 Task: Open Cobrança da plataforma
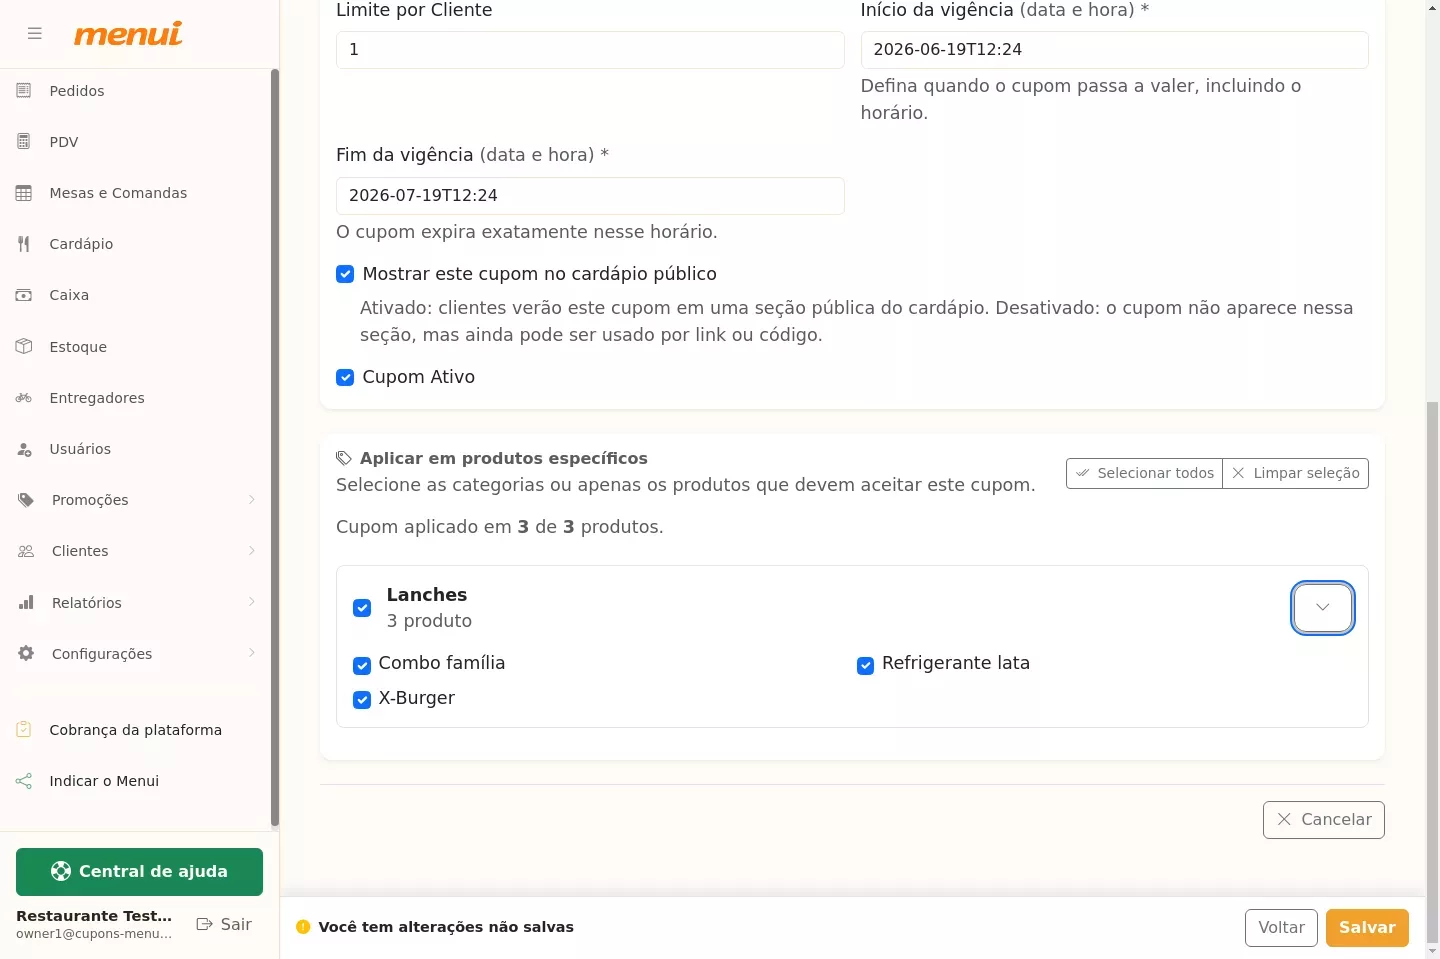[x=135, y=730]
